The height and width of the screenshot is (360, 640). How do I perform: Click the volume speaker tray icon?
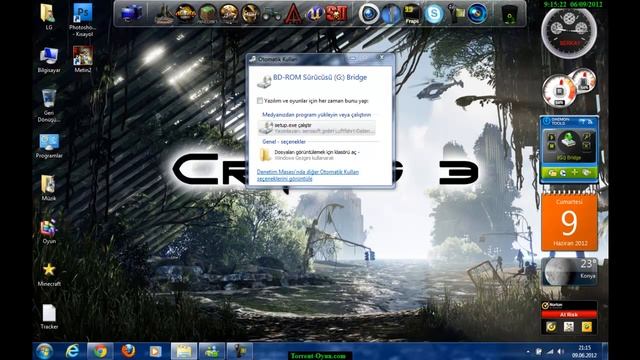(560, 351)
